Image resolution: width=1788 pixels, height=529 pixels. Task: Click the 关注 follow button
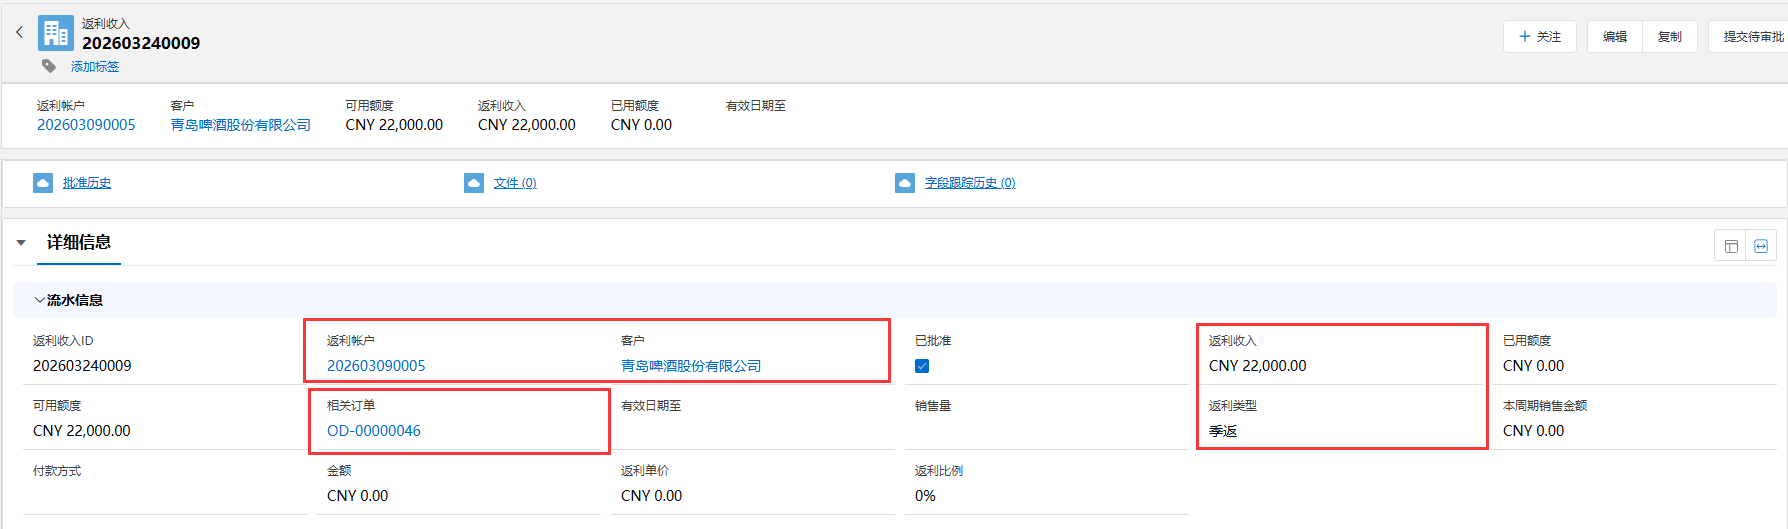1539,37
